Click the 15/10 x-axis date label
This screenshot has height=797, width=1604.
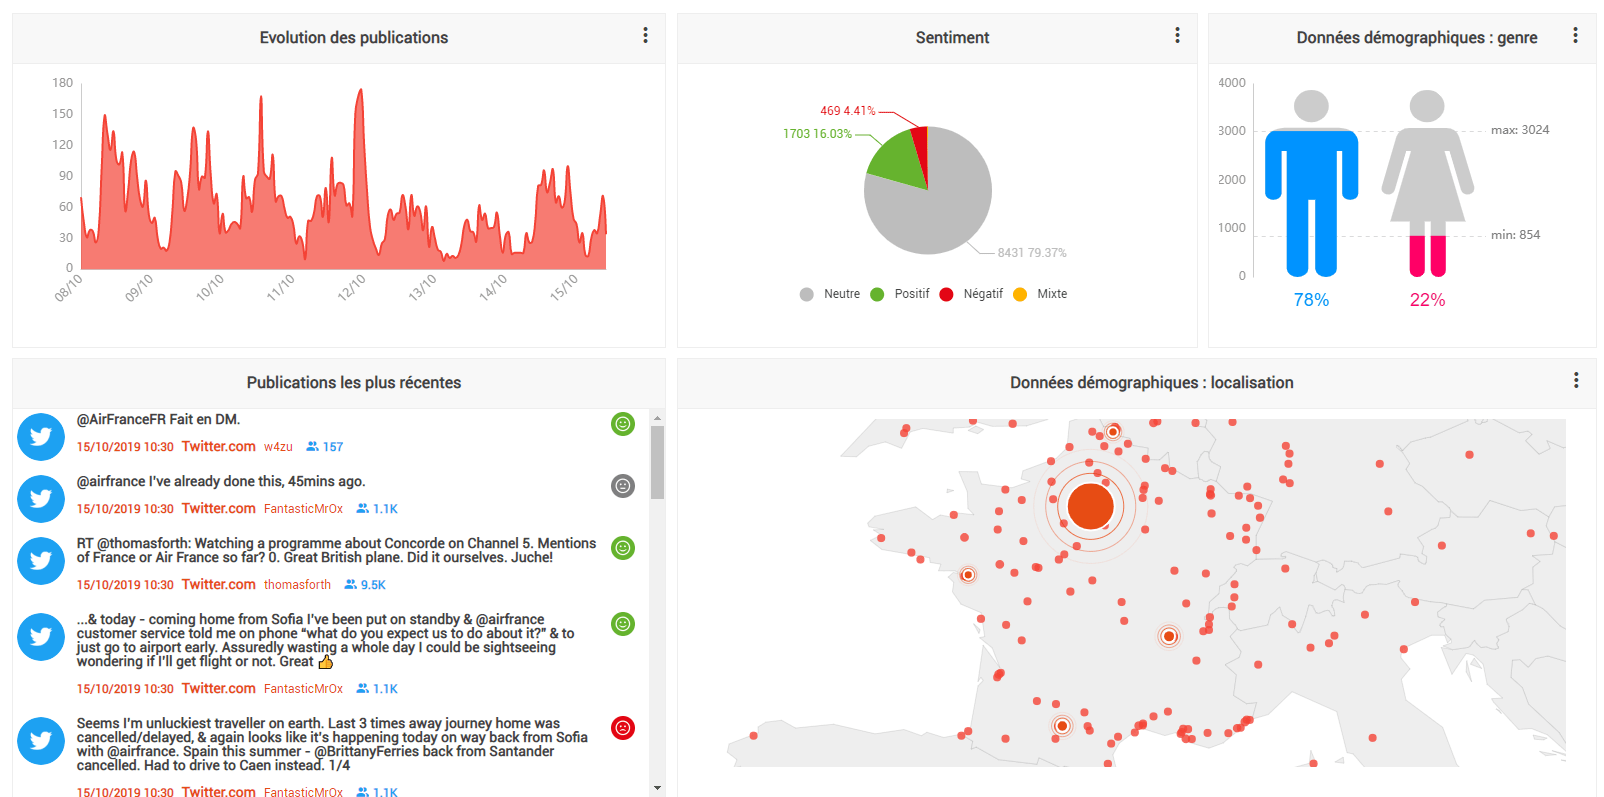(564, 287)
